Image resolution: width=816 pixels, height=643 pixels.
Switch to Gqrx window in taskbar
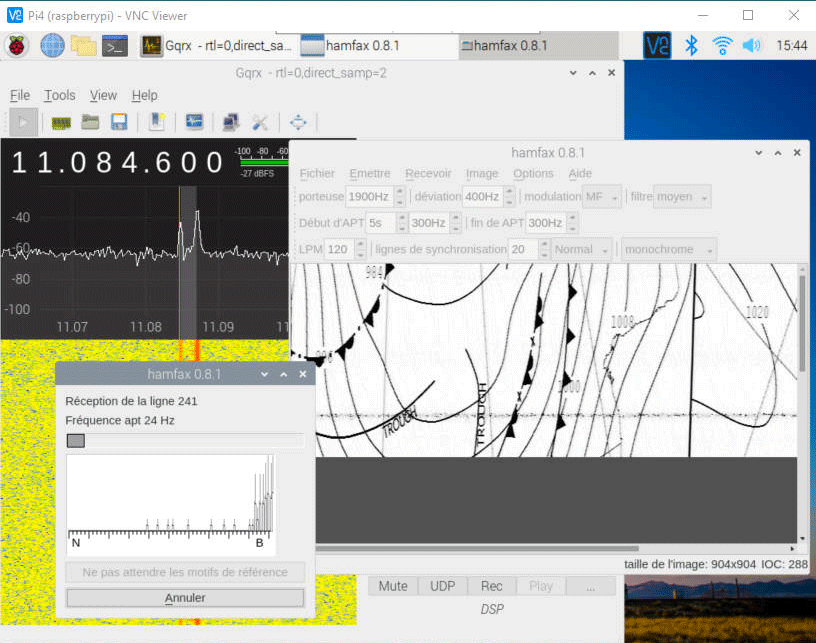coord(218,46)
